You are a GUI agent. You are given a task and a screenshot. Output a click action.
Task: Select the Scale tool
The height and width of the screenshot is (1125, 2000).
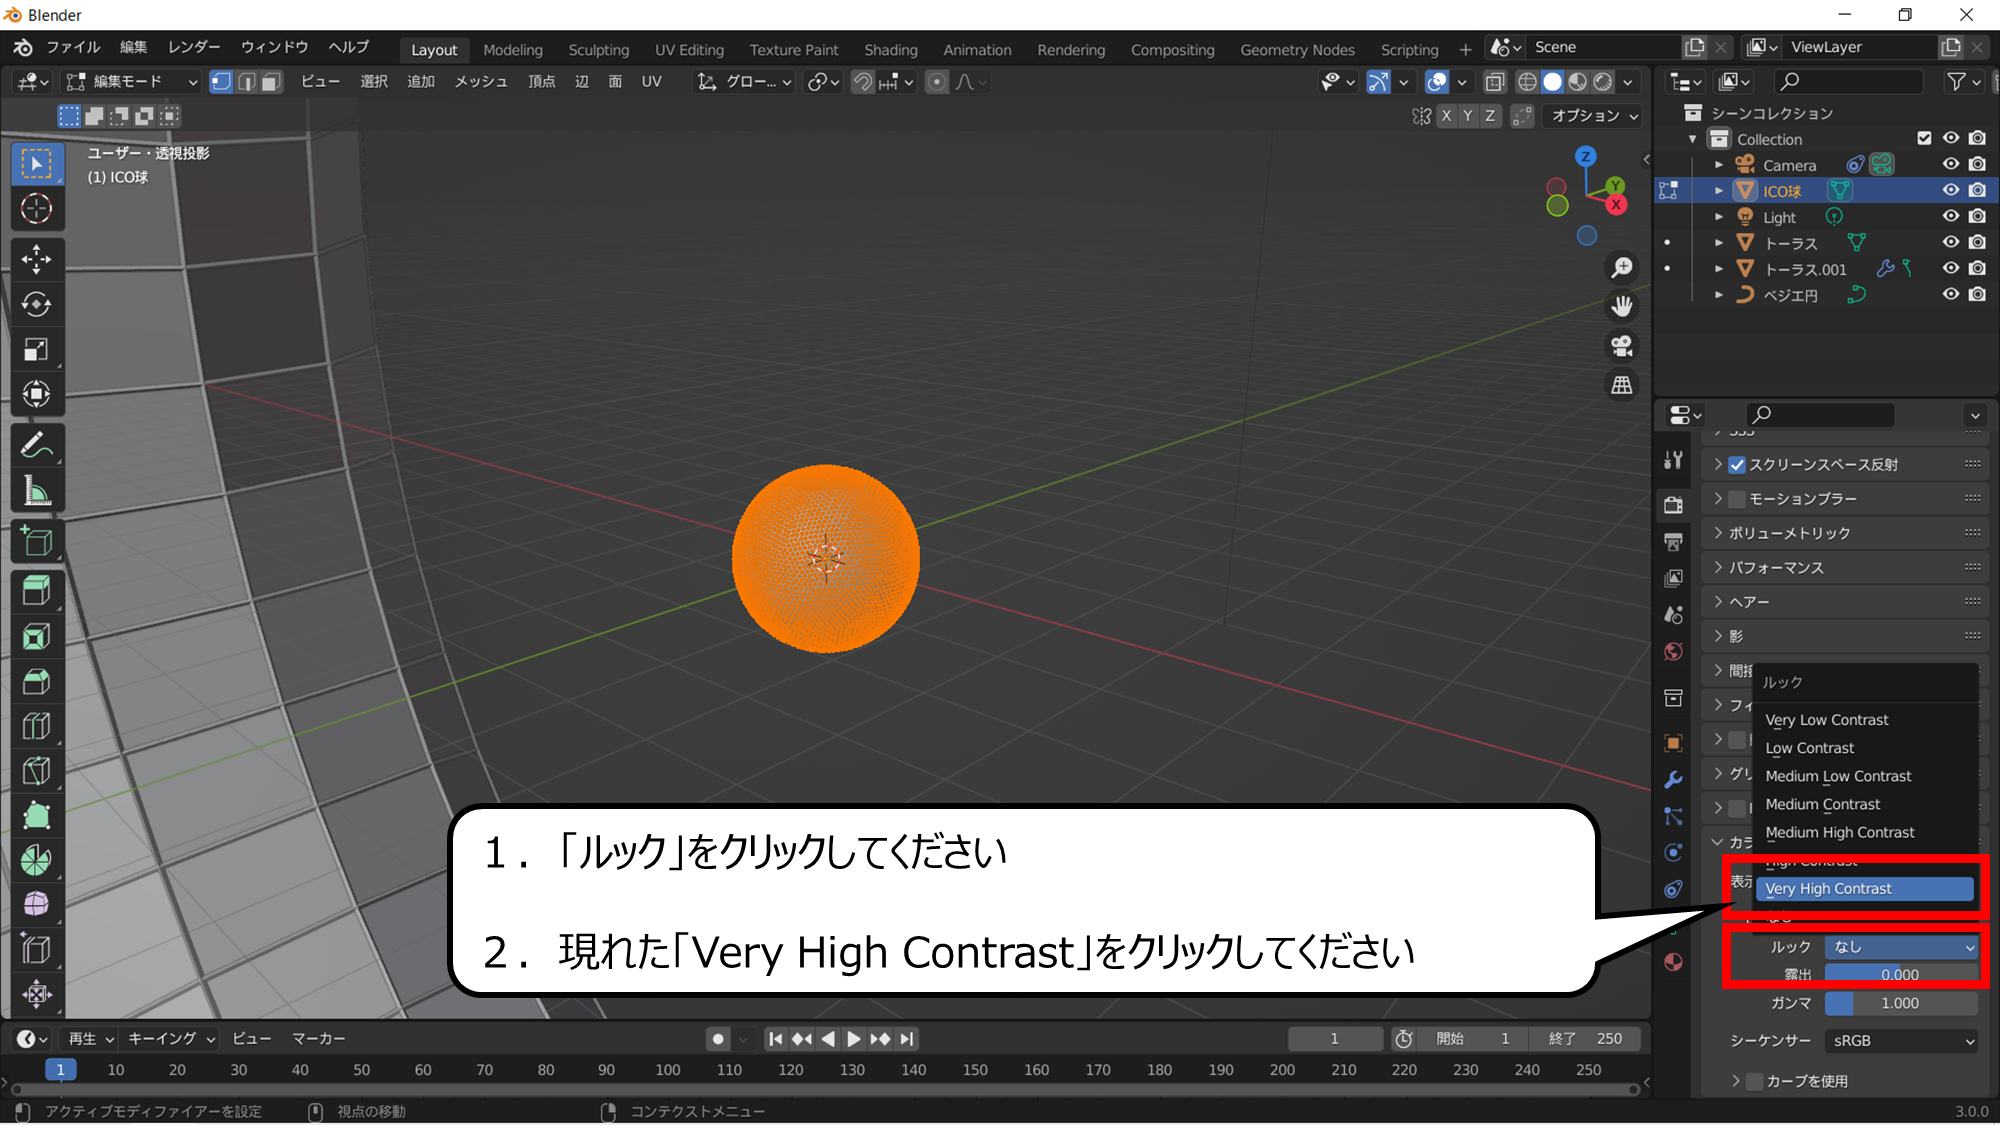37,349
